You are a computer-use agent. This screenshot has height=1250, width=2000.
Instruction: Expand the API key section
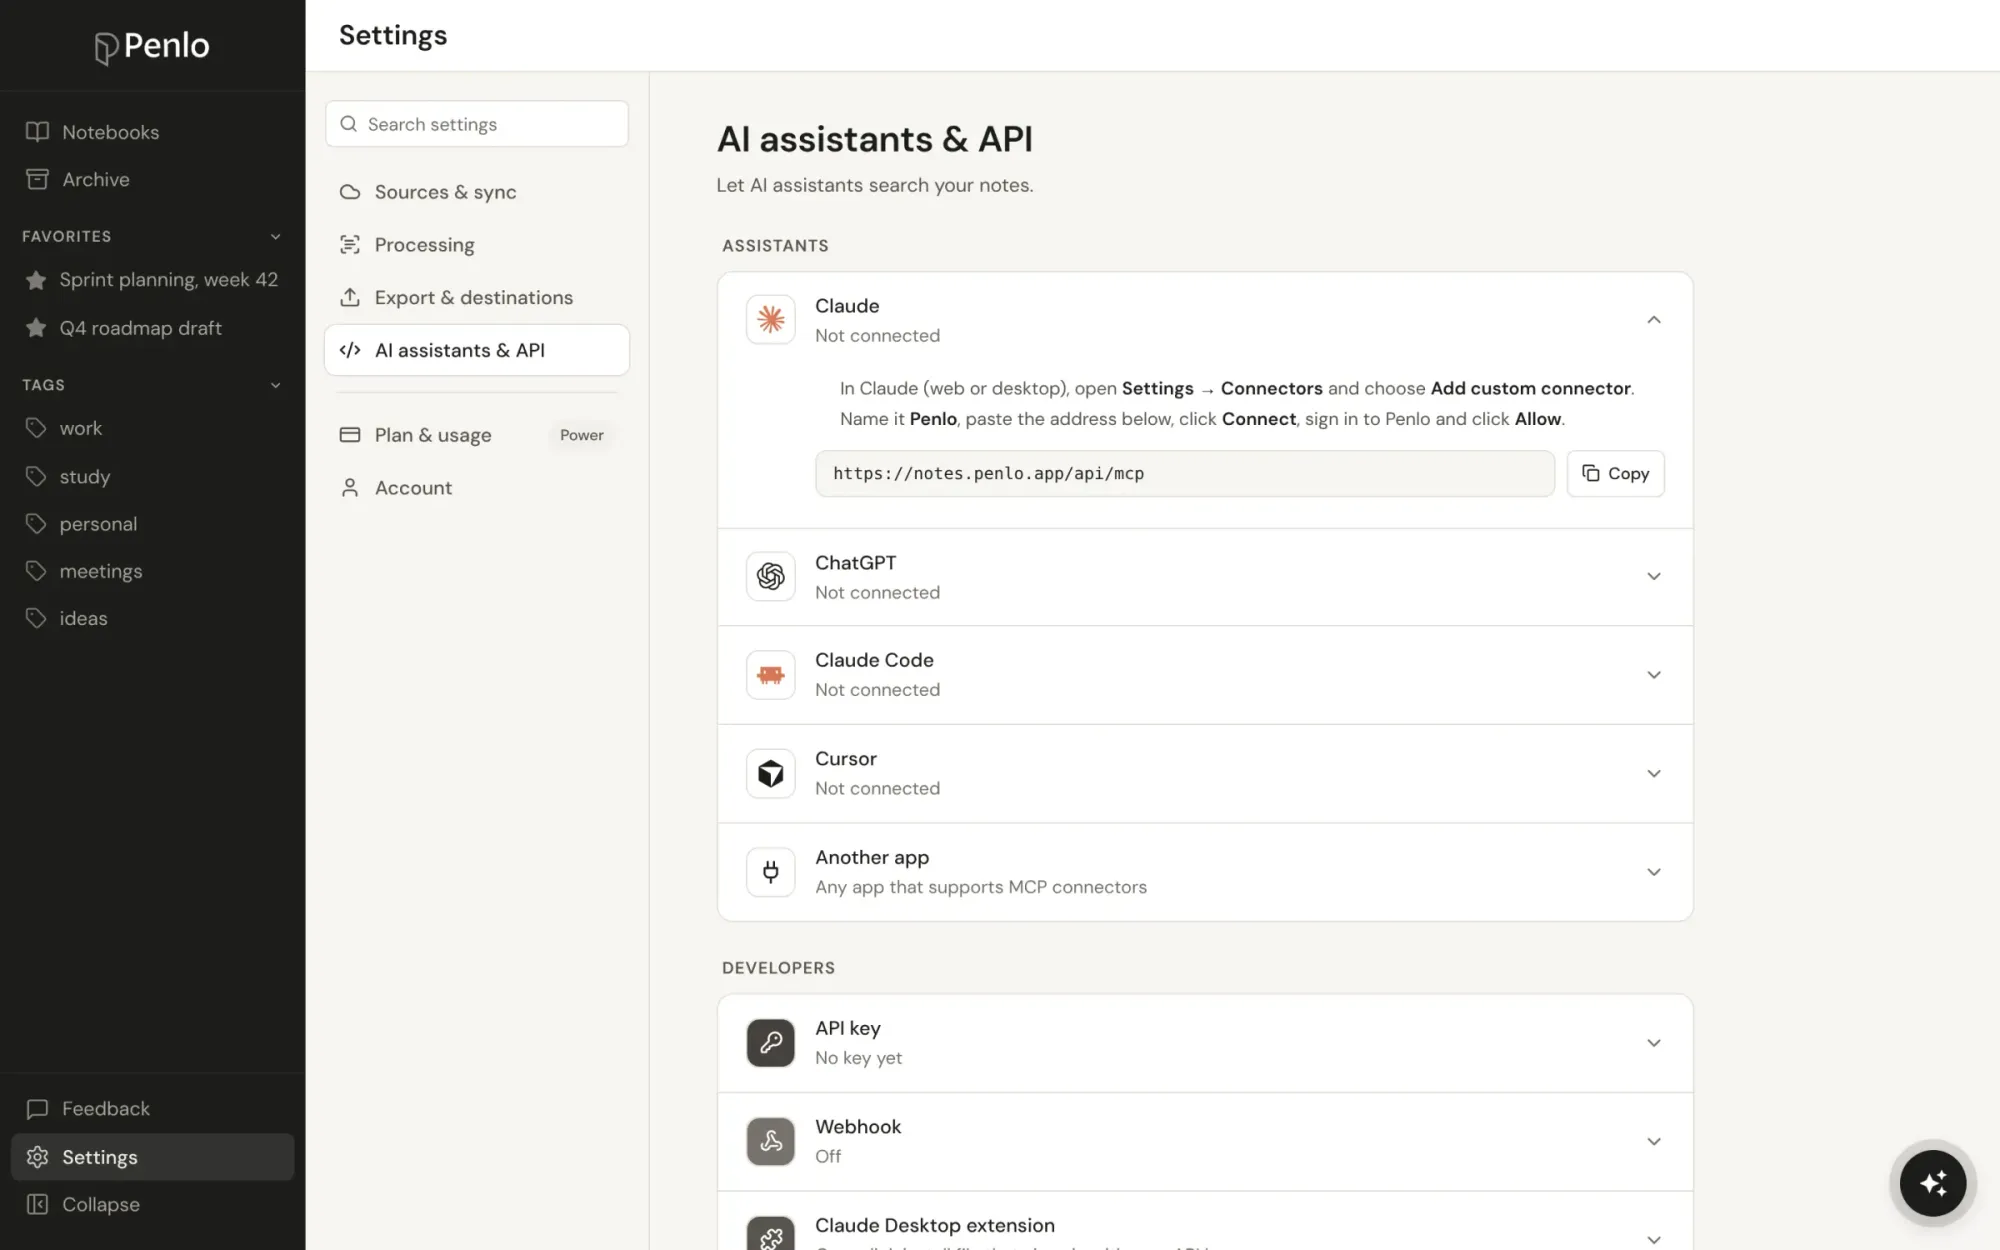pyautogui.click(x=1653, y=1043)
